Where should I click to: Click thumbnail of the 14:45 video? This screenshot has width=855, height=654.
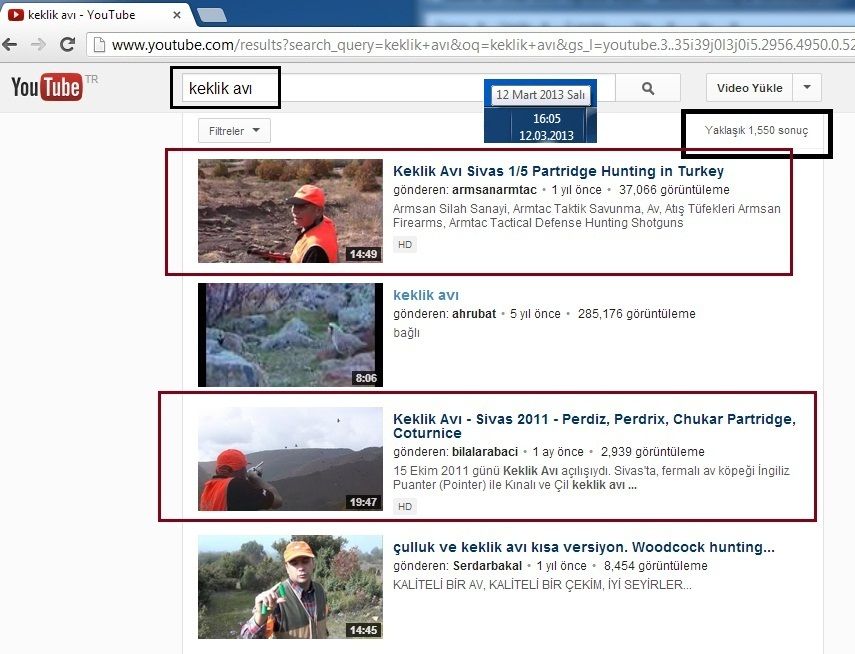290,587
